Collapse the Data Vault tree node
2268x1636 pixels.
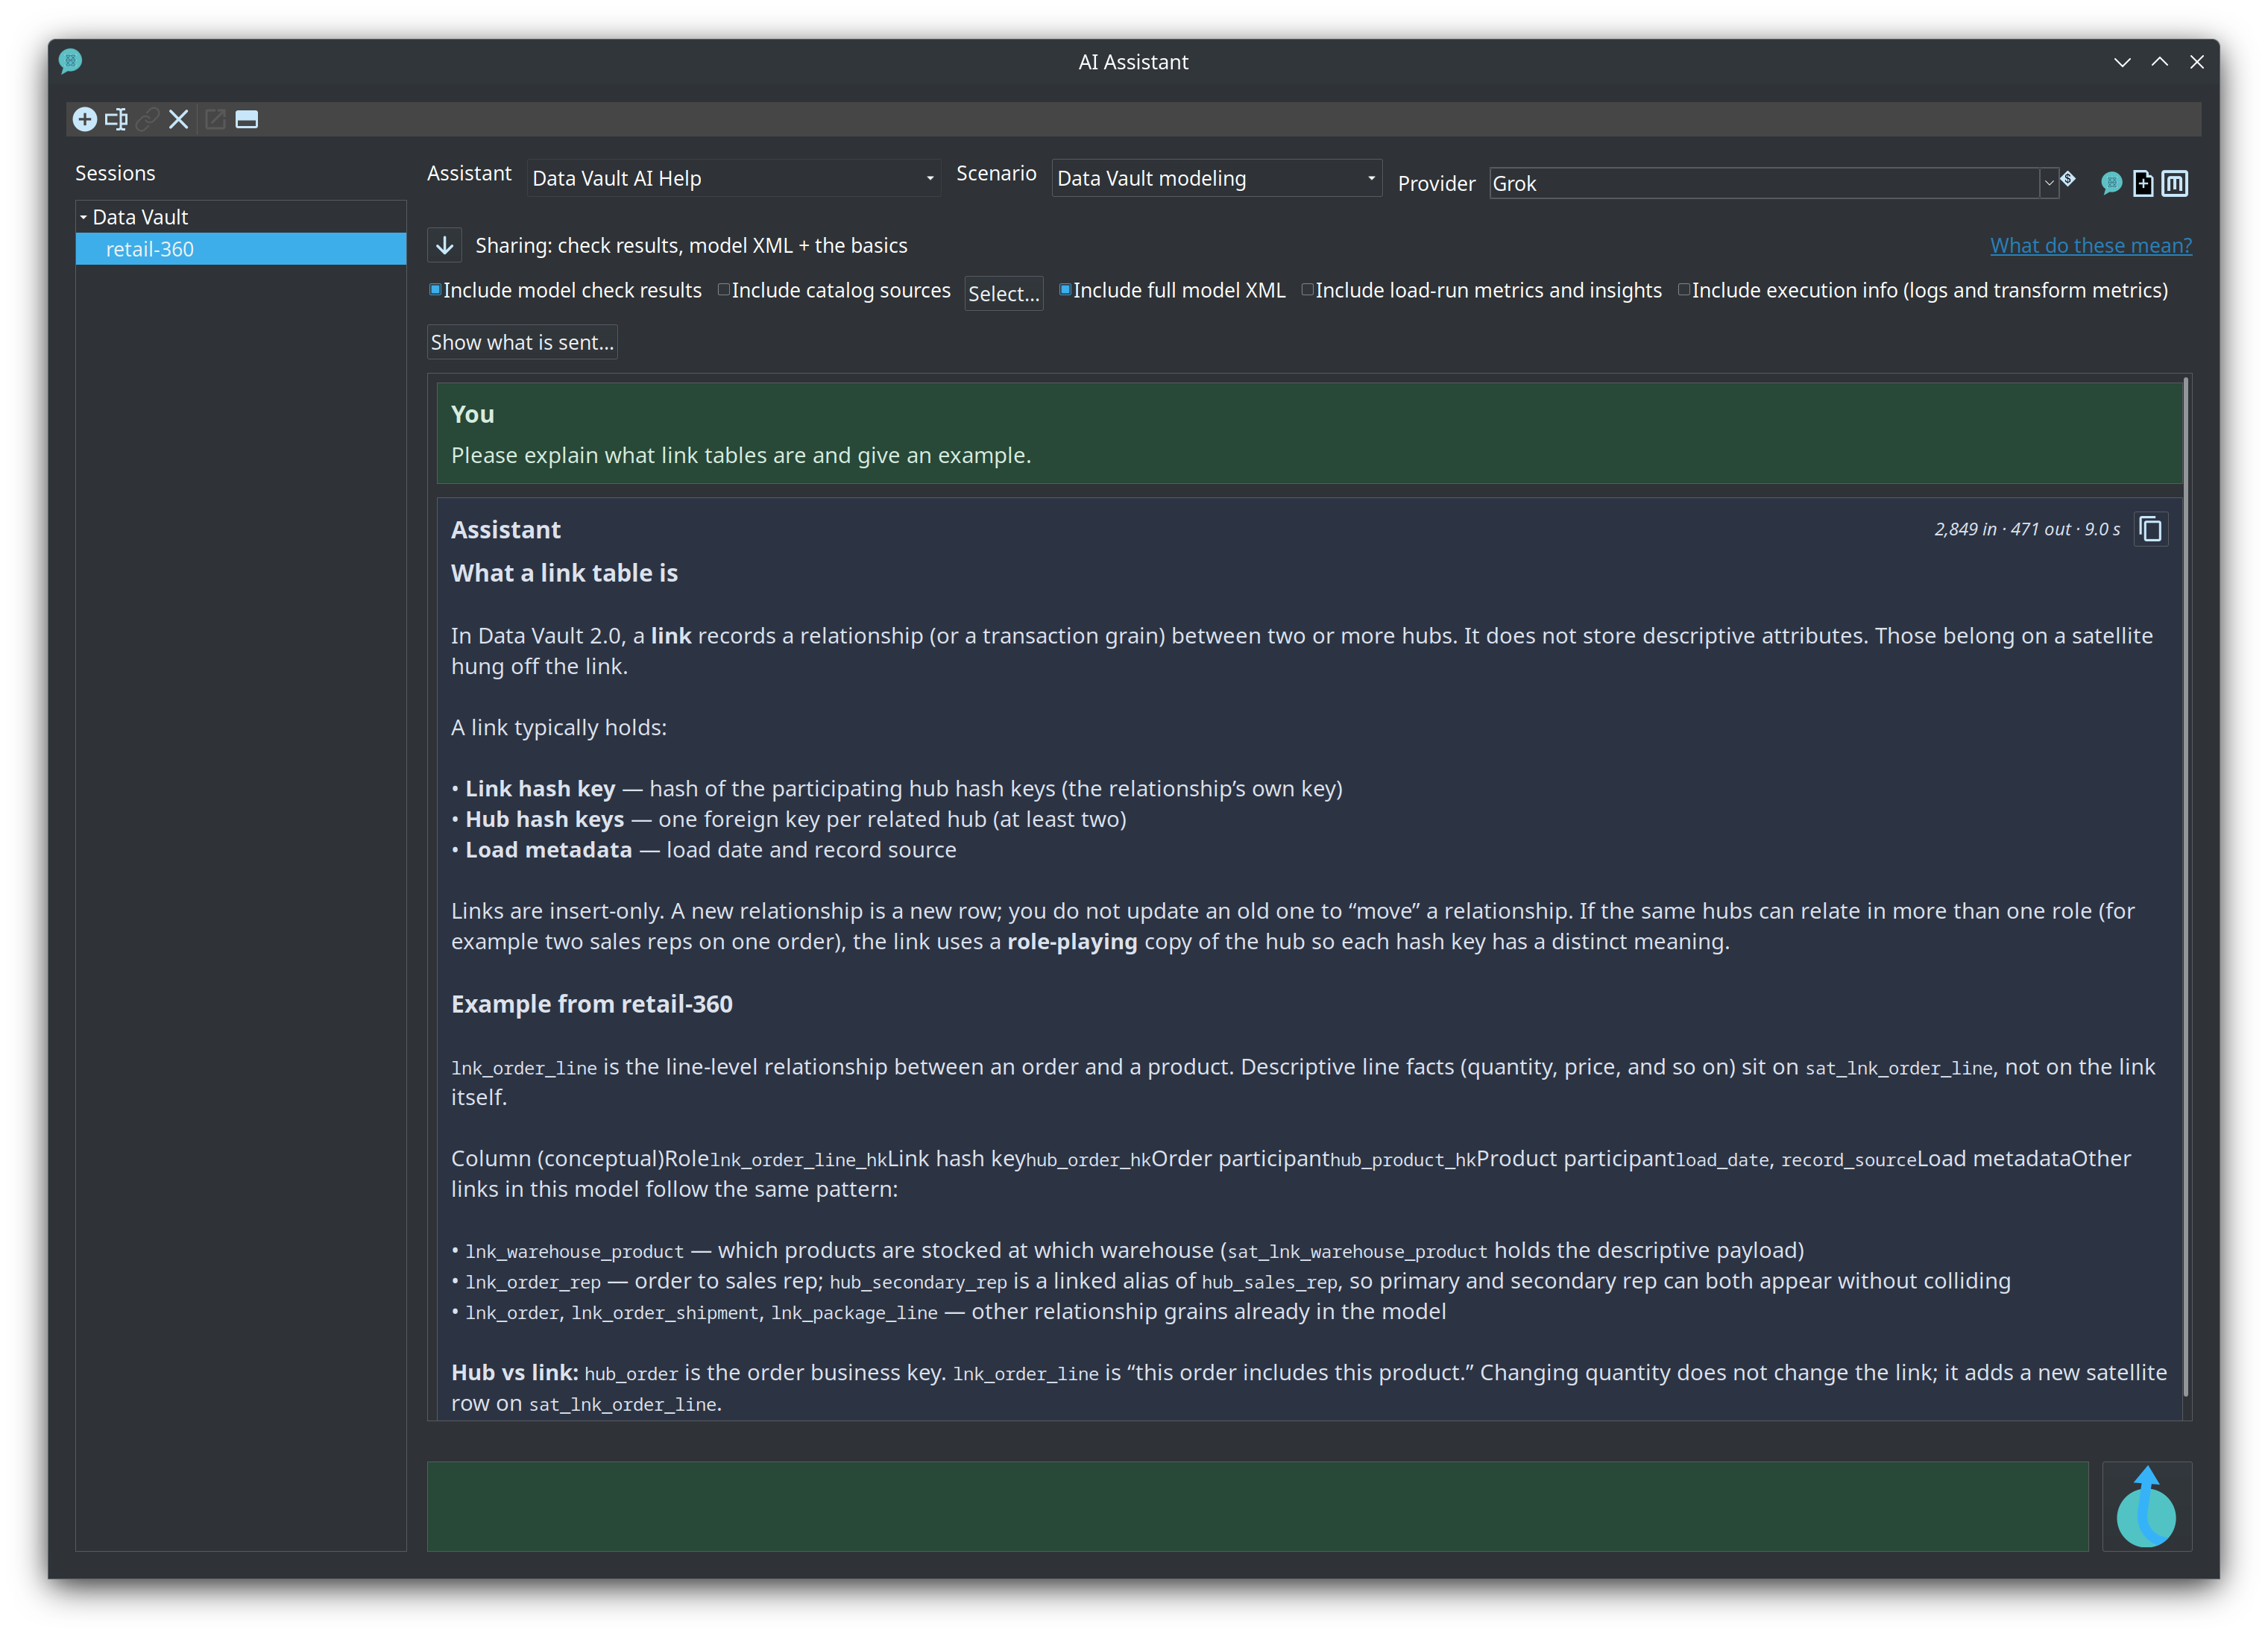click(84, 217)
